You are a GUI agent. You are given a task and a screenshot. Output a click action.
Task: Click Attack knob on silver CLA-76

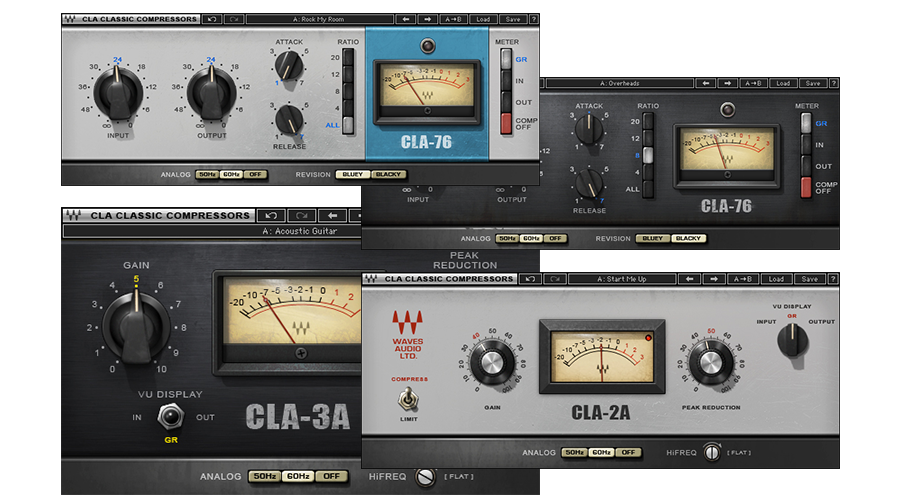click(289, 65)
